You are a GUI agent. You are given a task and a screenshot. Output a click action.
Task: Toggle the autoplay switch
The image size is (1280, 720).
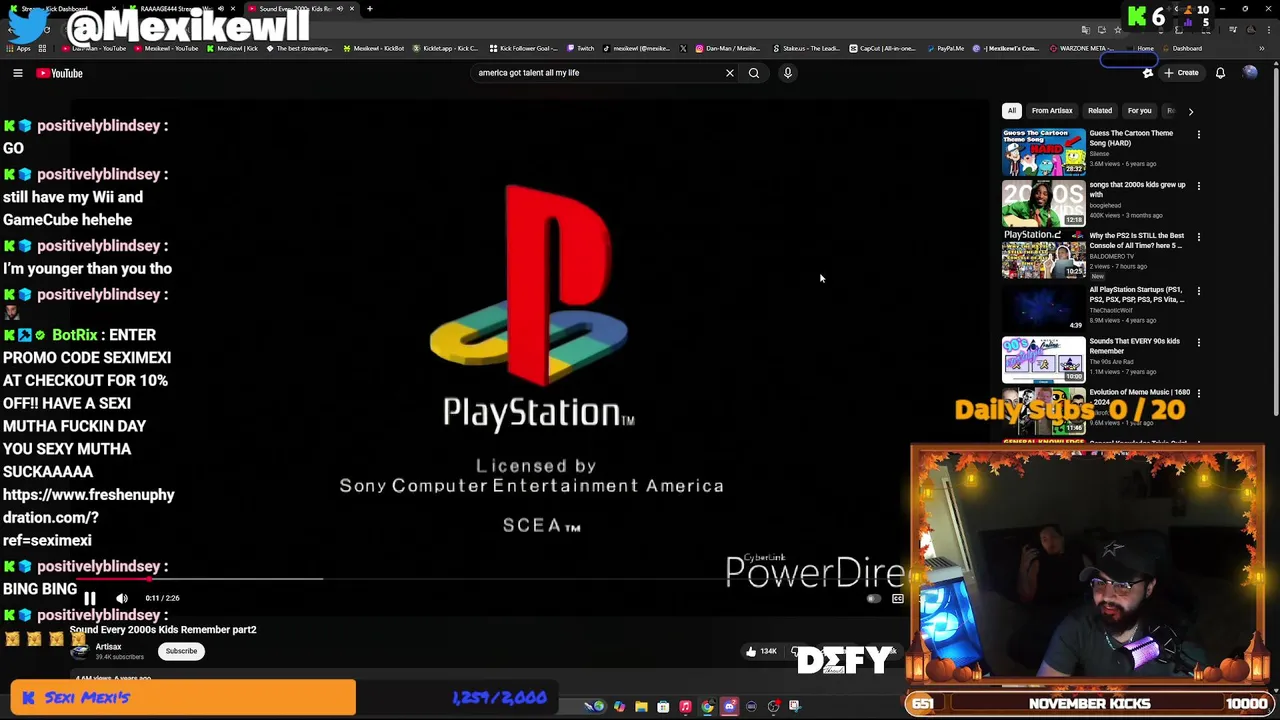coord(873,599)
